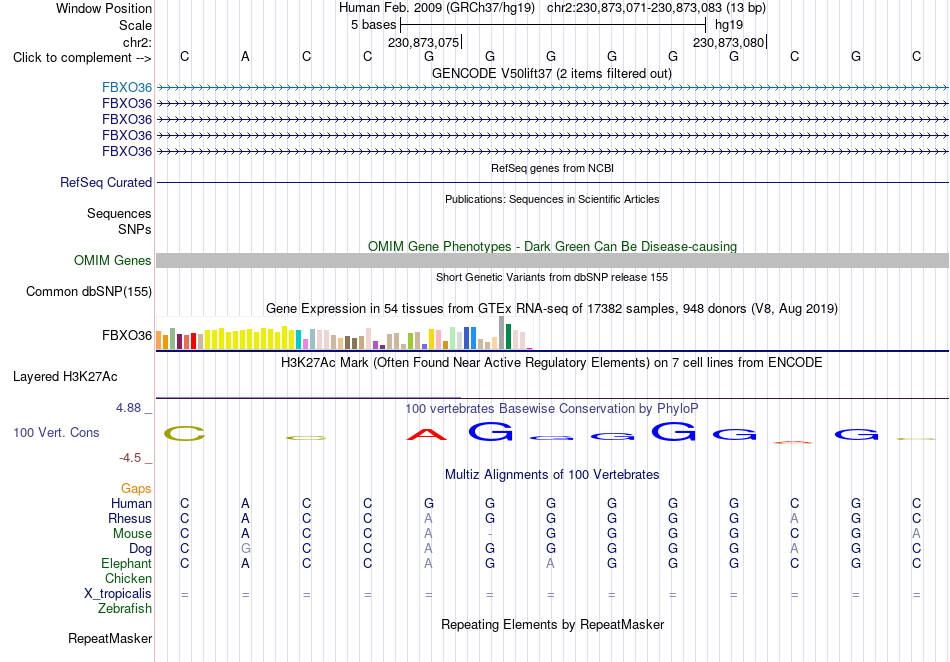Click the Chicken species label

(128, 578)
